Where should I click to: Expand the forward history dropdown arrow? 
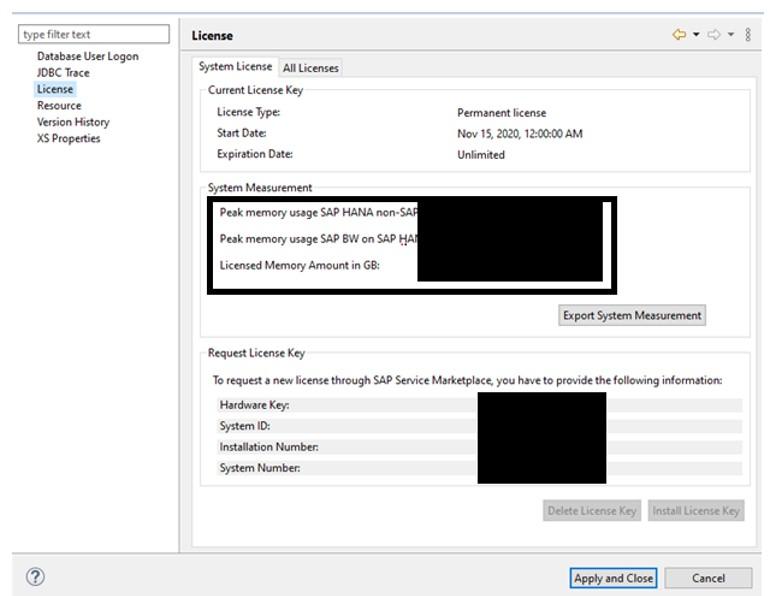(731, 35)
